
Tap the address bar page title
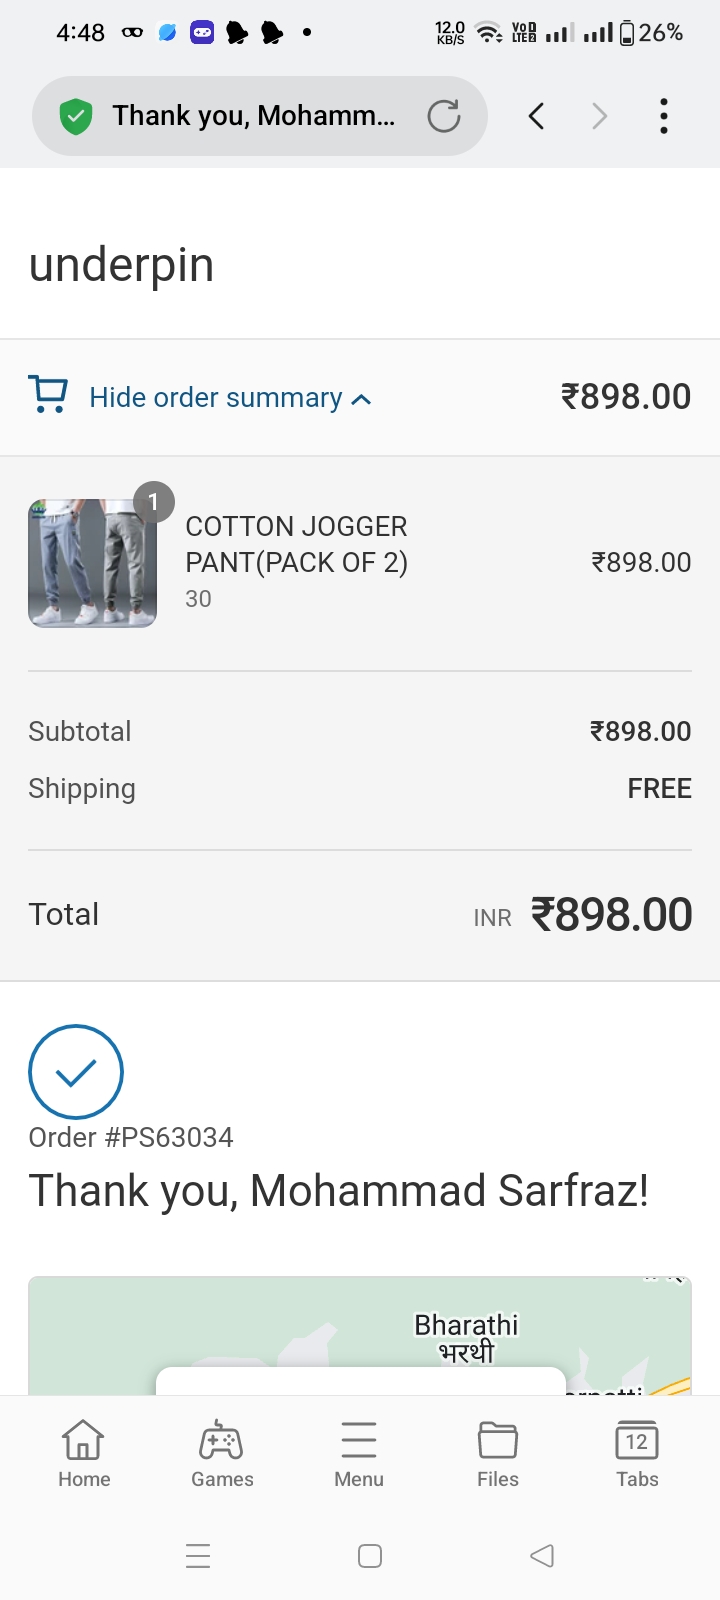click(x=254, y=117)
